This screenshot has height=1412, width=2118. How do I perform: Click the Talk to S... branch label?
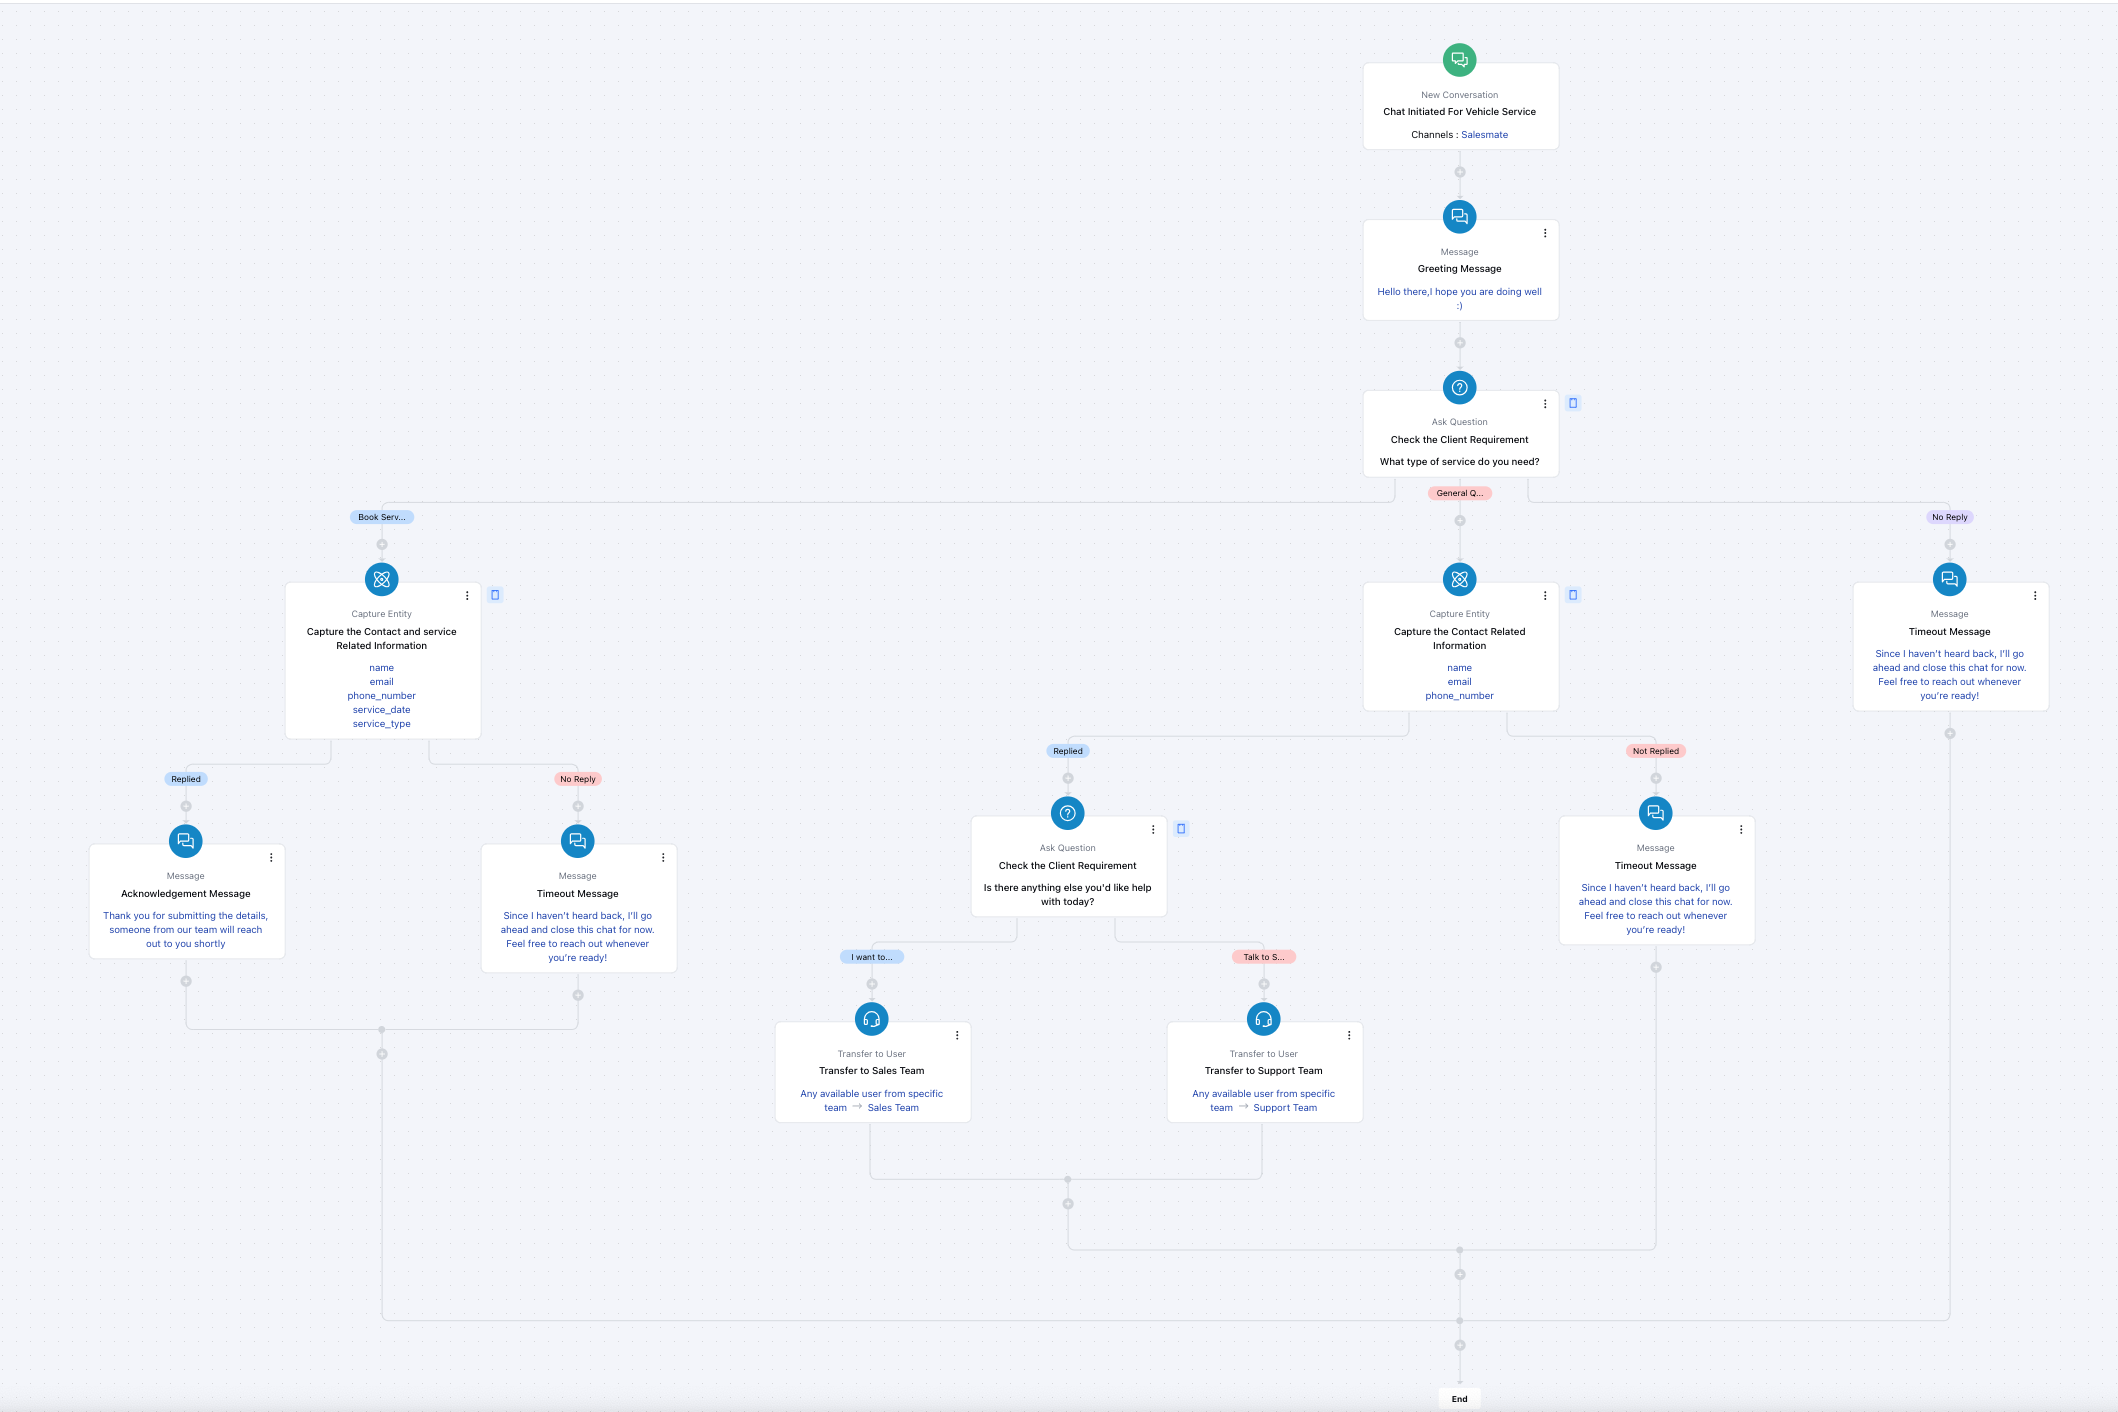coord(1263,957)
